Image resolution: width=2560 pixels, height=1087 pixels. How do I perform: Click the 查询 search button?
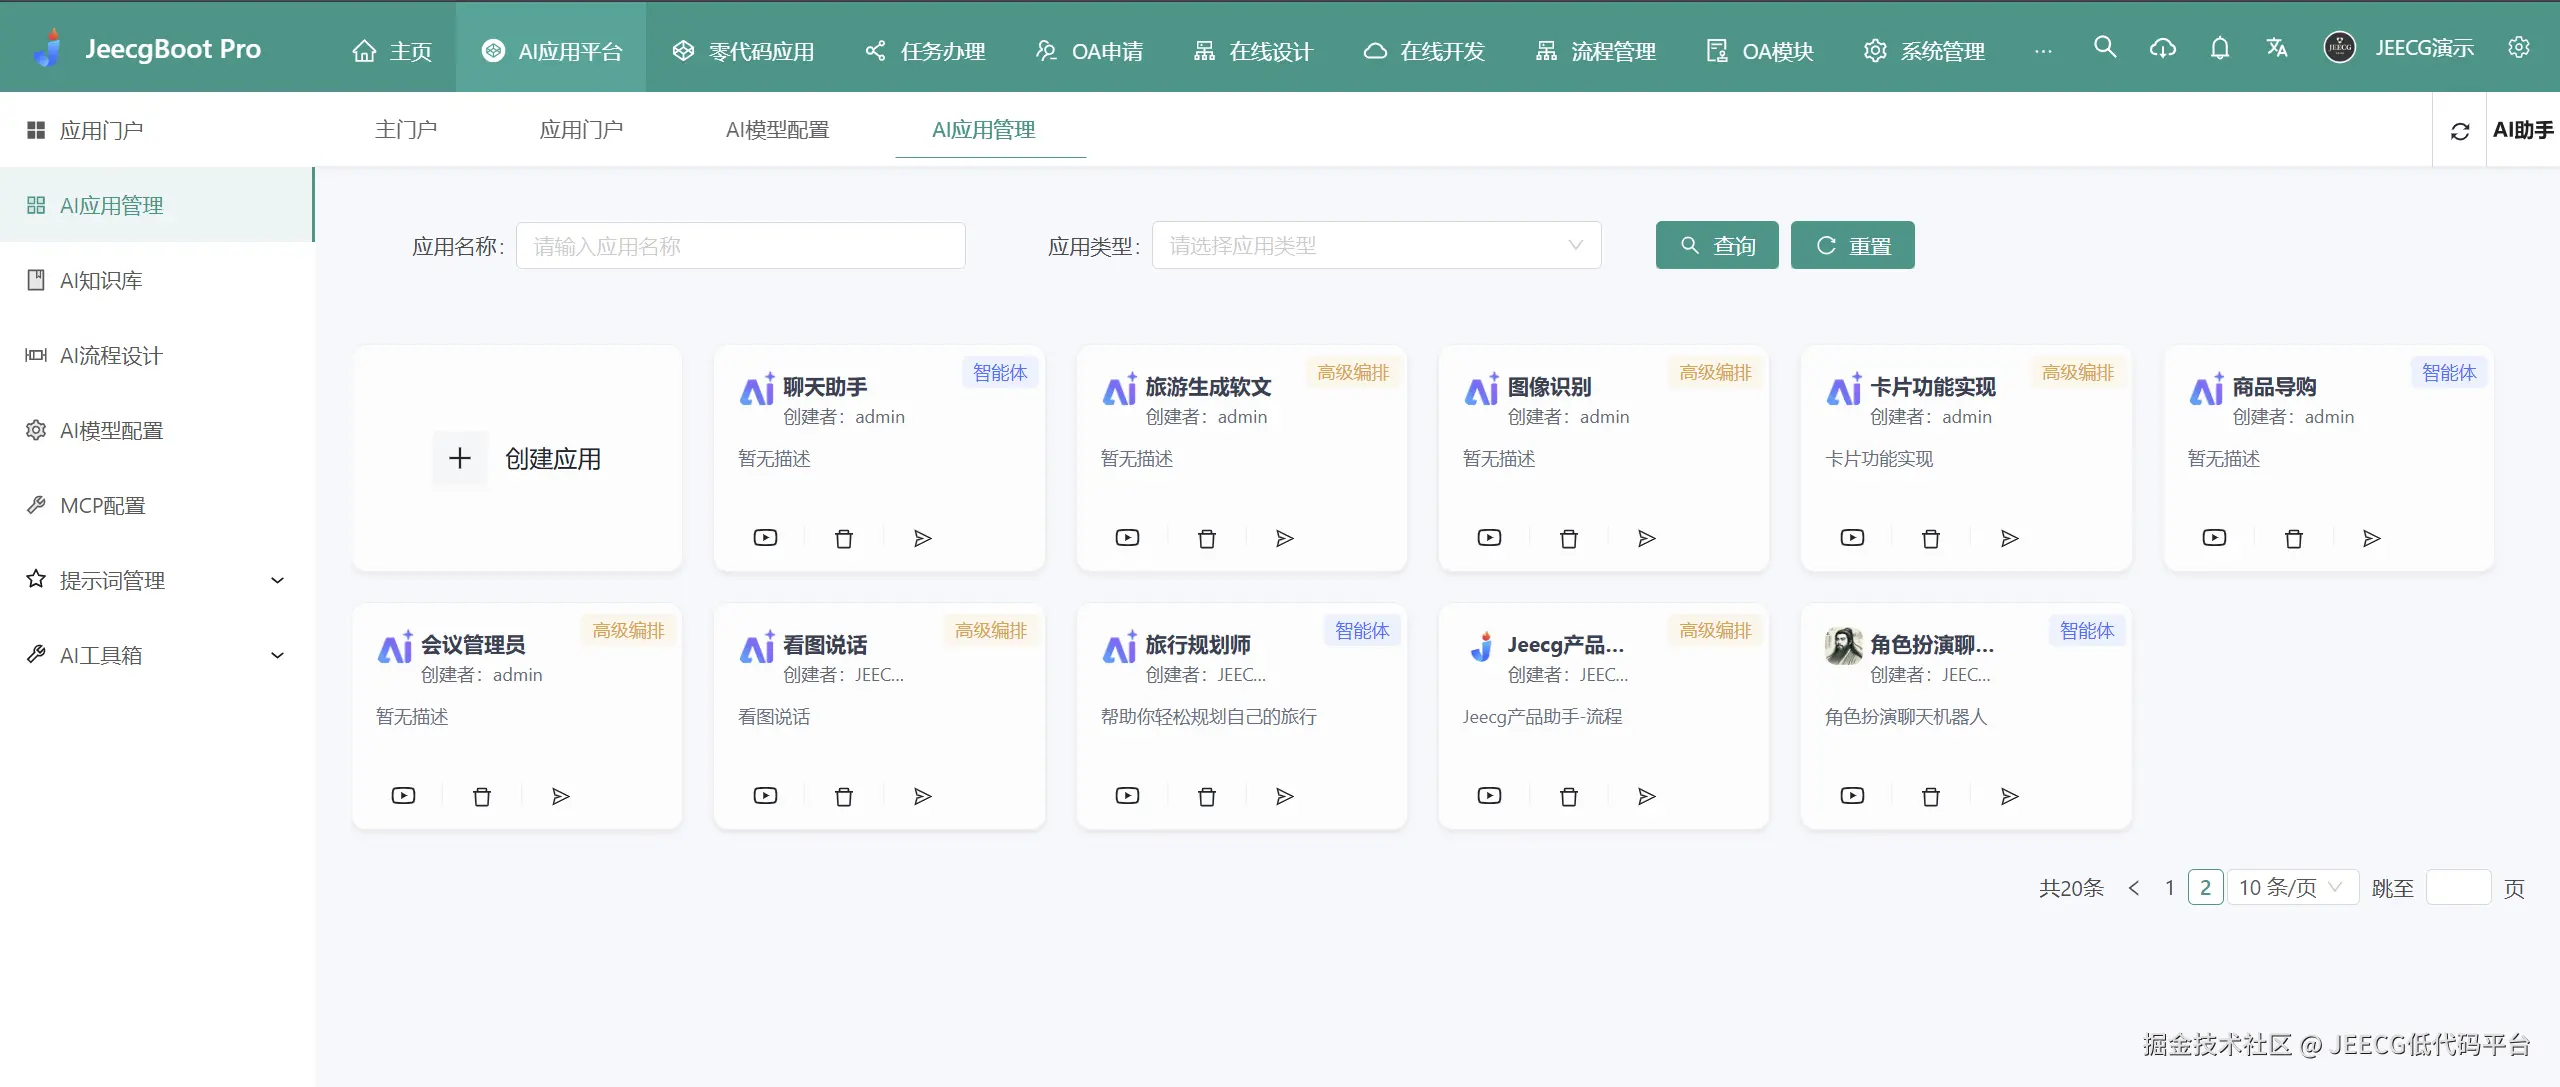(x=1717, y=245)
